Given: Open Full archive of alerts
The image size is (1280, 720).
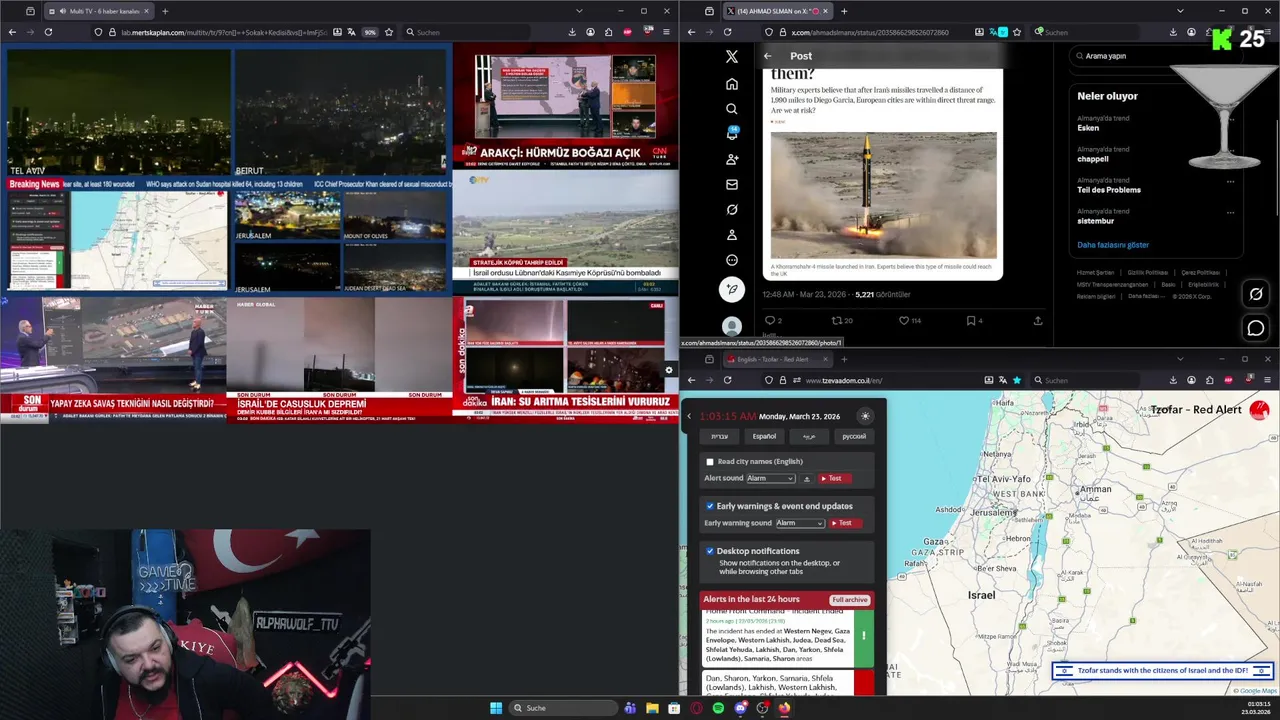Looking at the screenshot, I should (849, 600).
